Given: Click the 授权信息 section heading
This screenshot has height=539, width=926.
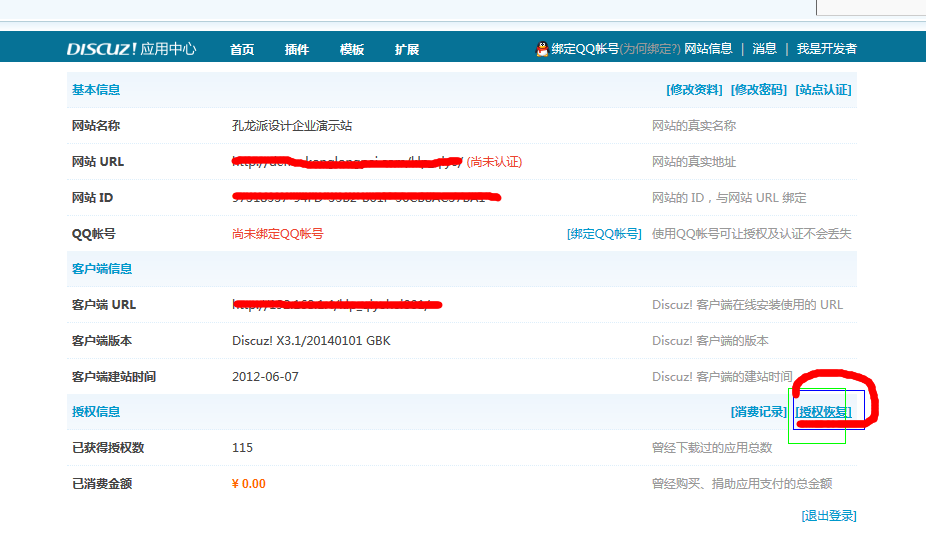Looking at the screenshot, I should [96, 411].
